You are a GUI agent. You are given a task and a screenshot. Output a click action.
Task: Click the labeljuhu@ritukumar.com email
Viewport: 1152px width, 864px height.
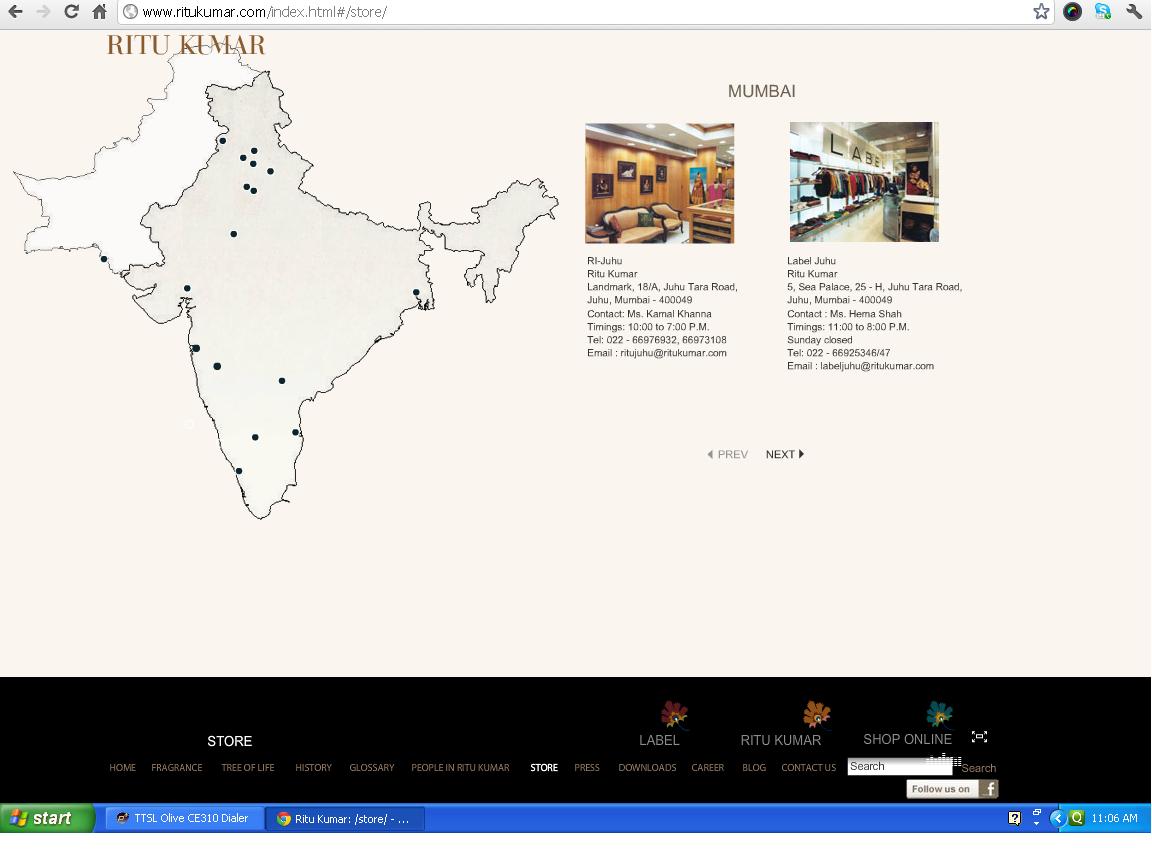tap(876, 366)
